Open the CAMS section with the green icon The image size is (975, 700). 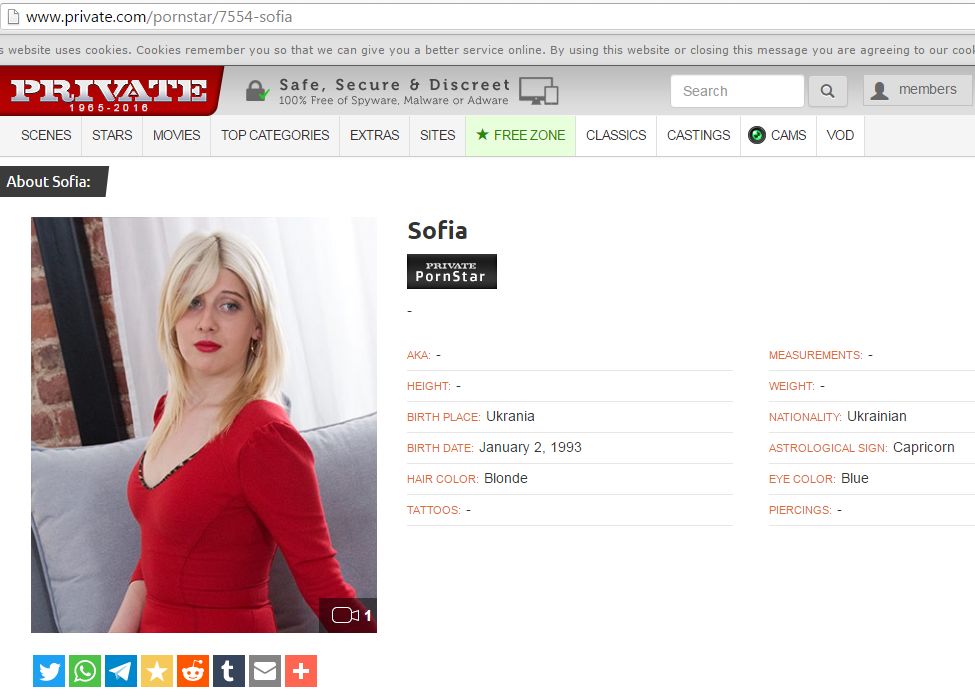point(778,135)
